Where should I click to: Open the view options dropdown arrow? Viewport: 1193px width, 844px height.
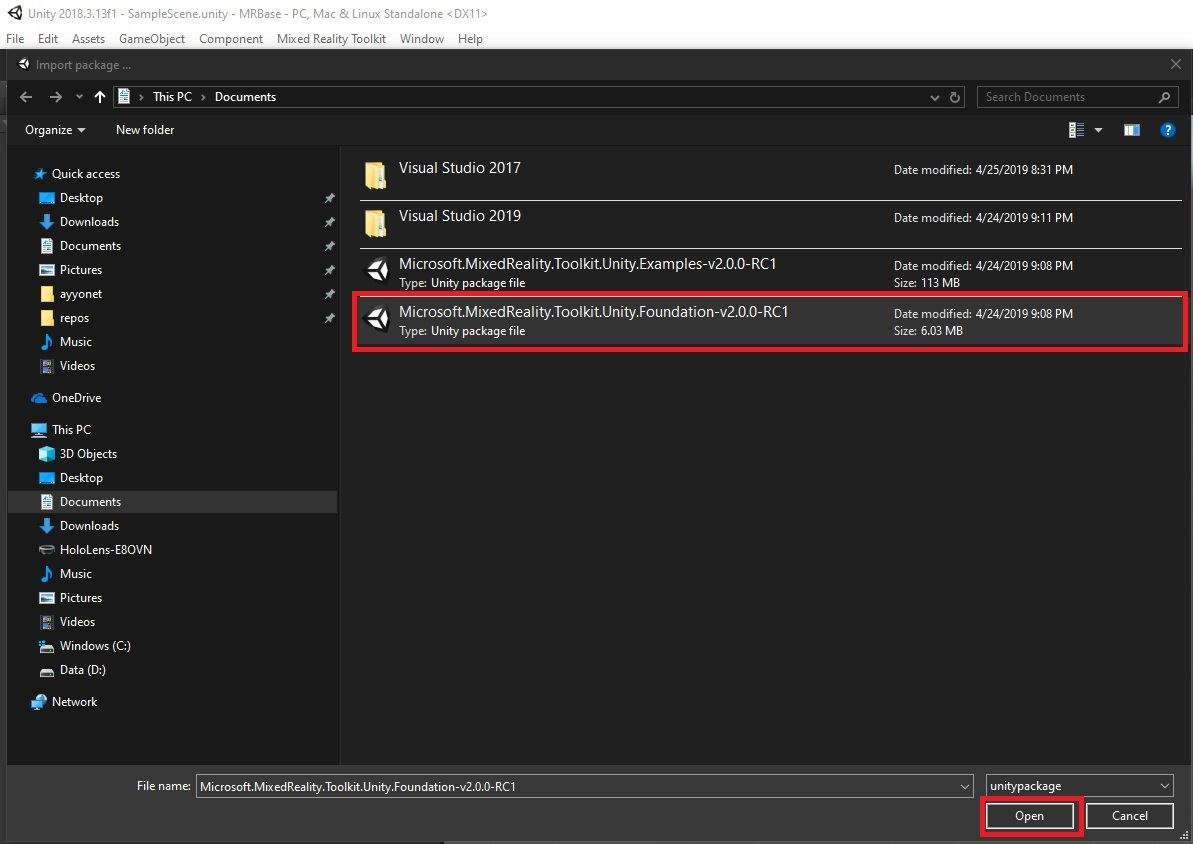click(1098, 130)
